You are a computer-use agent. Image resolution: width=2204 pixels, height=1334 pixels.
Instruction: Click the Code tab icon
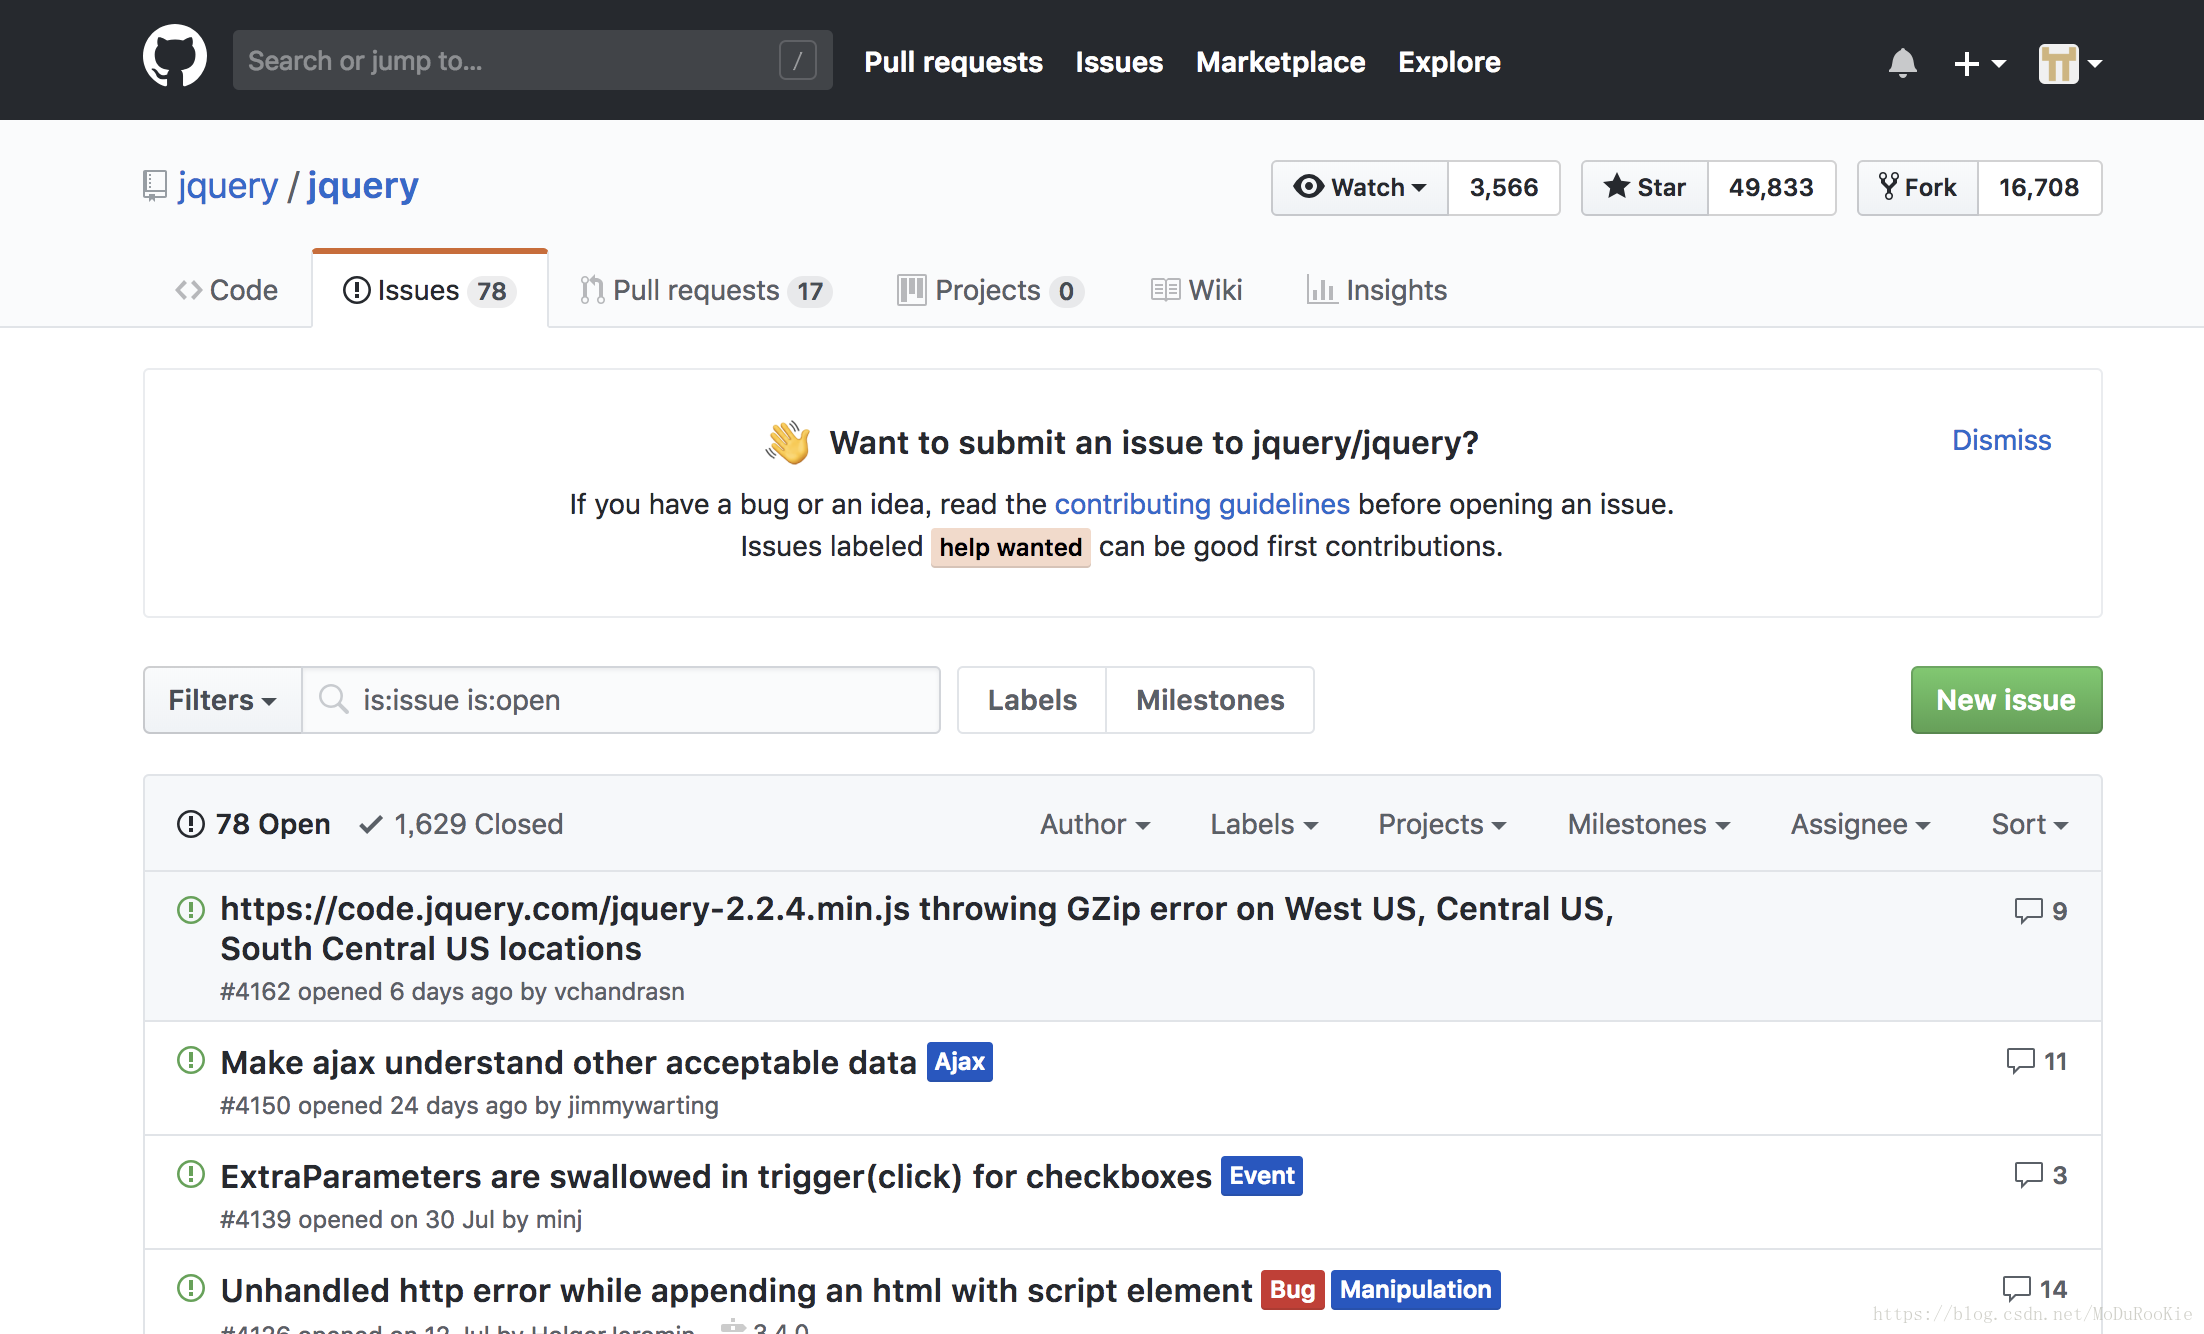(x=187, y=290)
